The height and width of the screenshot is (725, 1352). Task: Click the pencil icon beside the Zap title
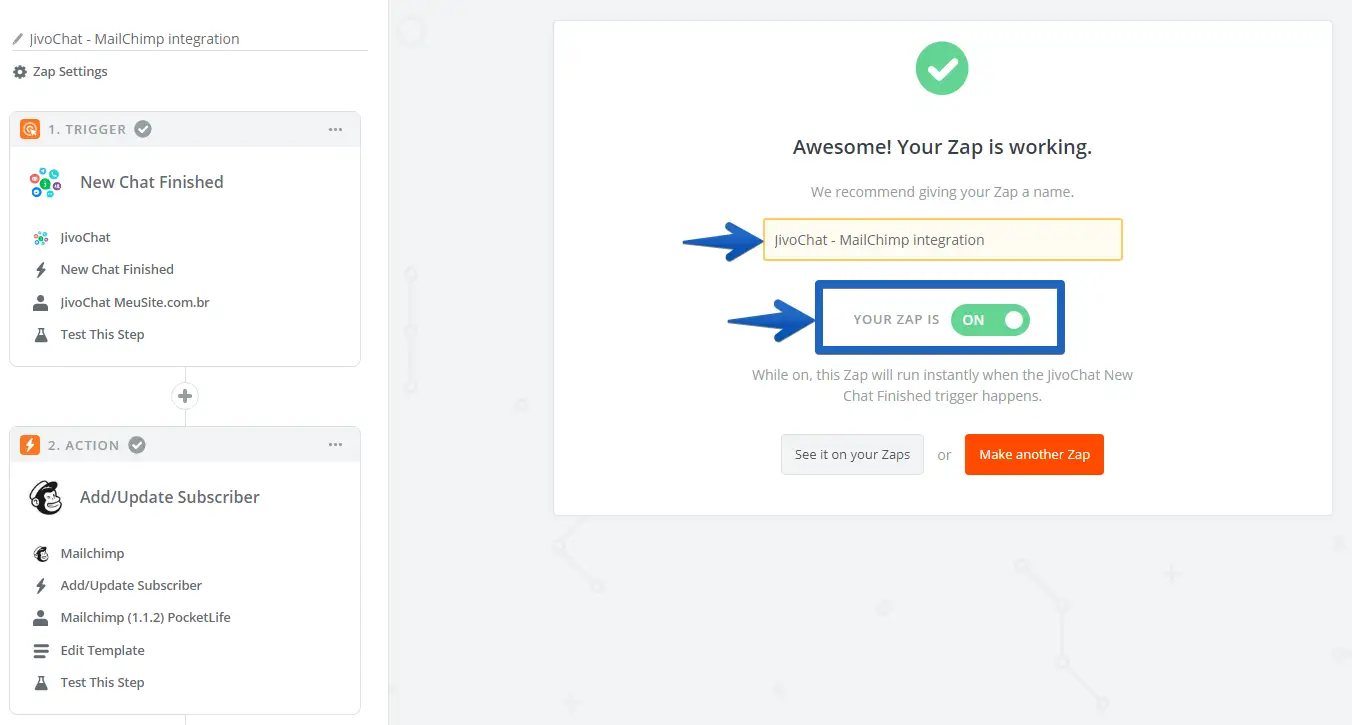click(x=17, y=40)
